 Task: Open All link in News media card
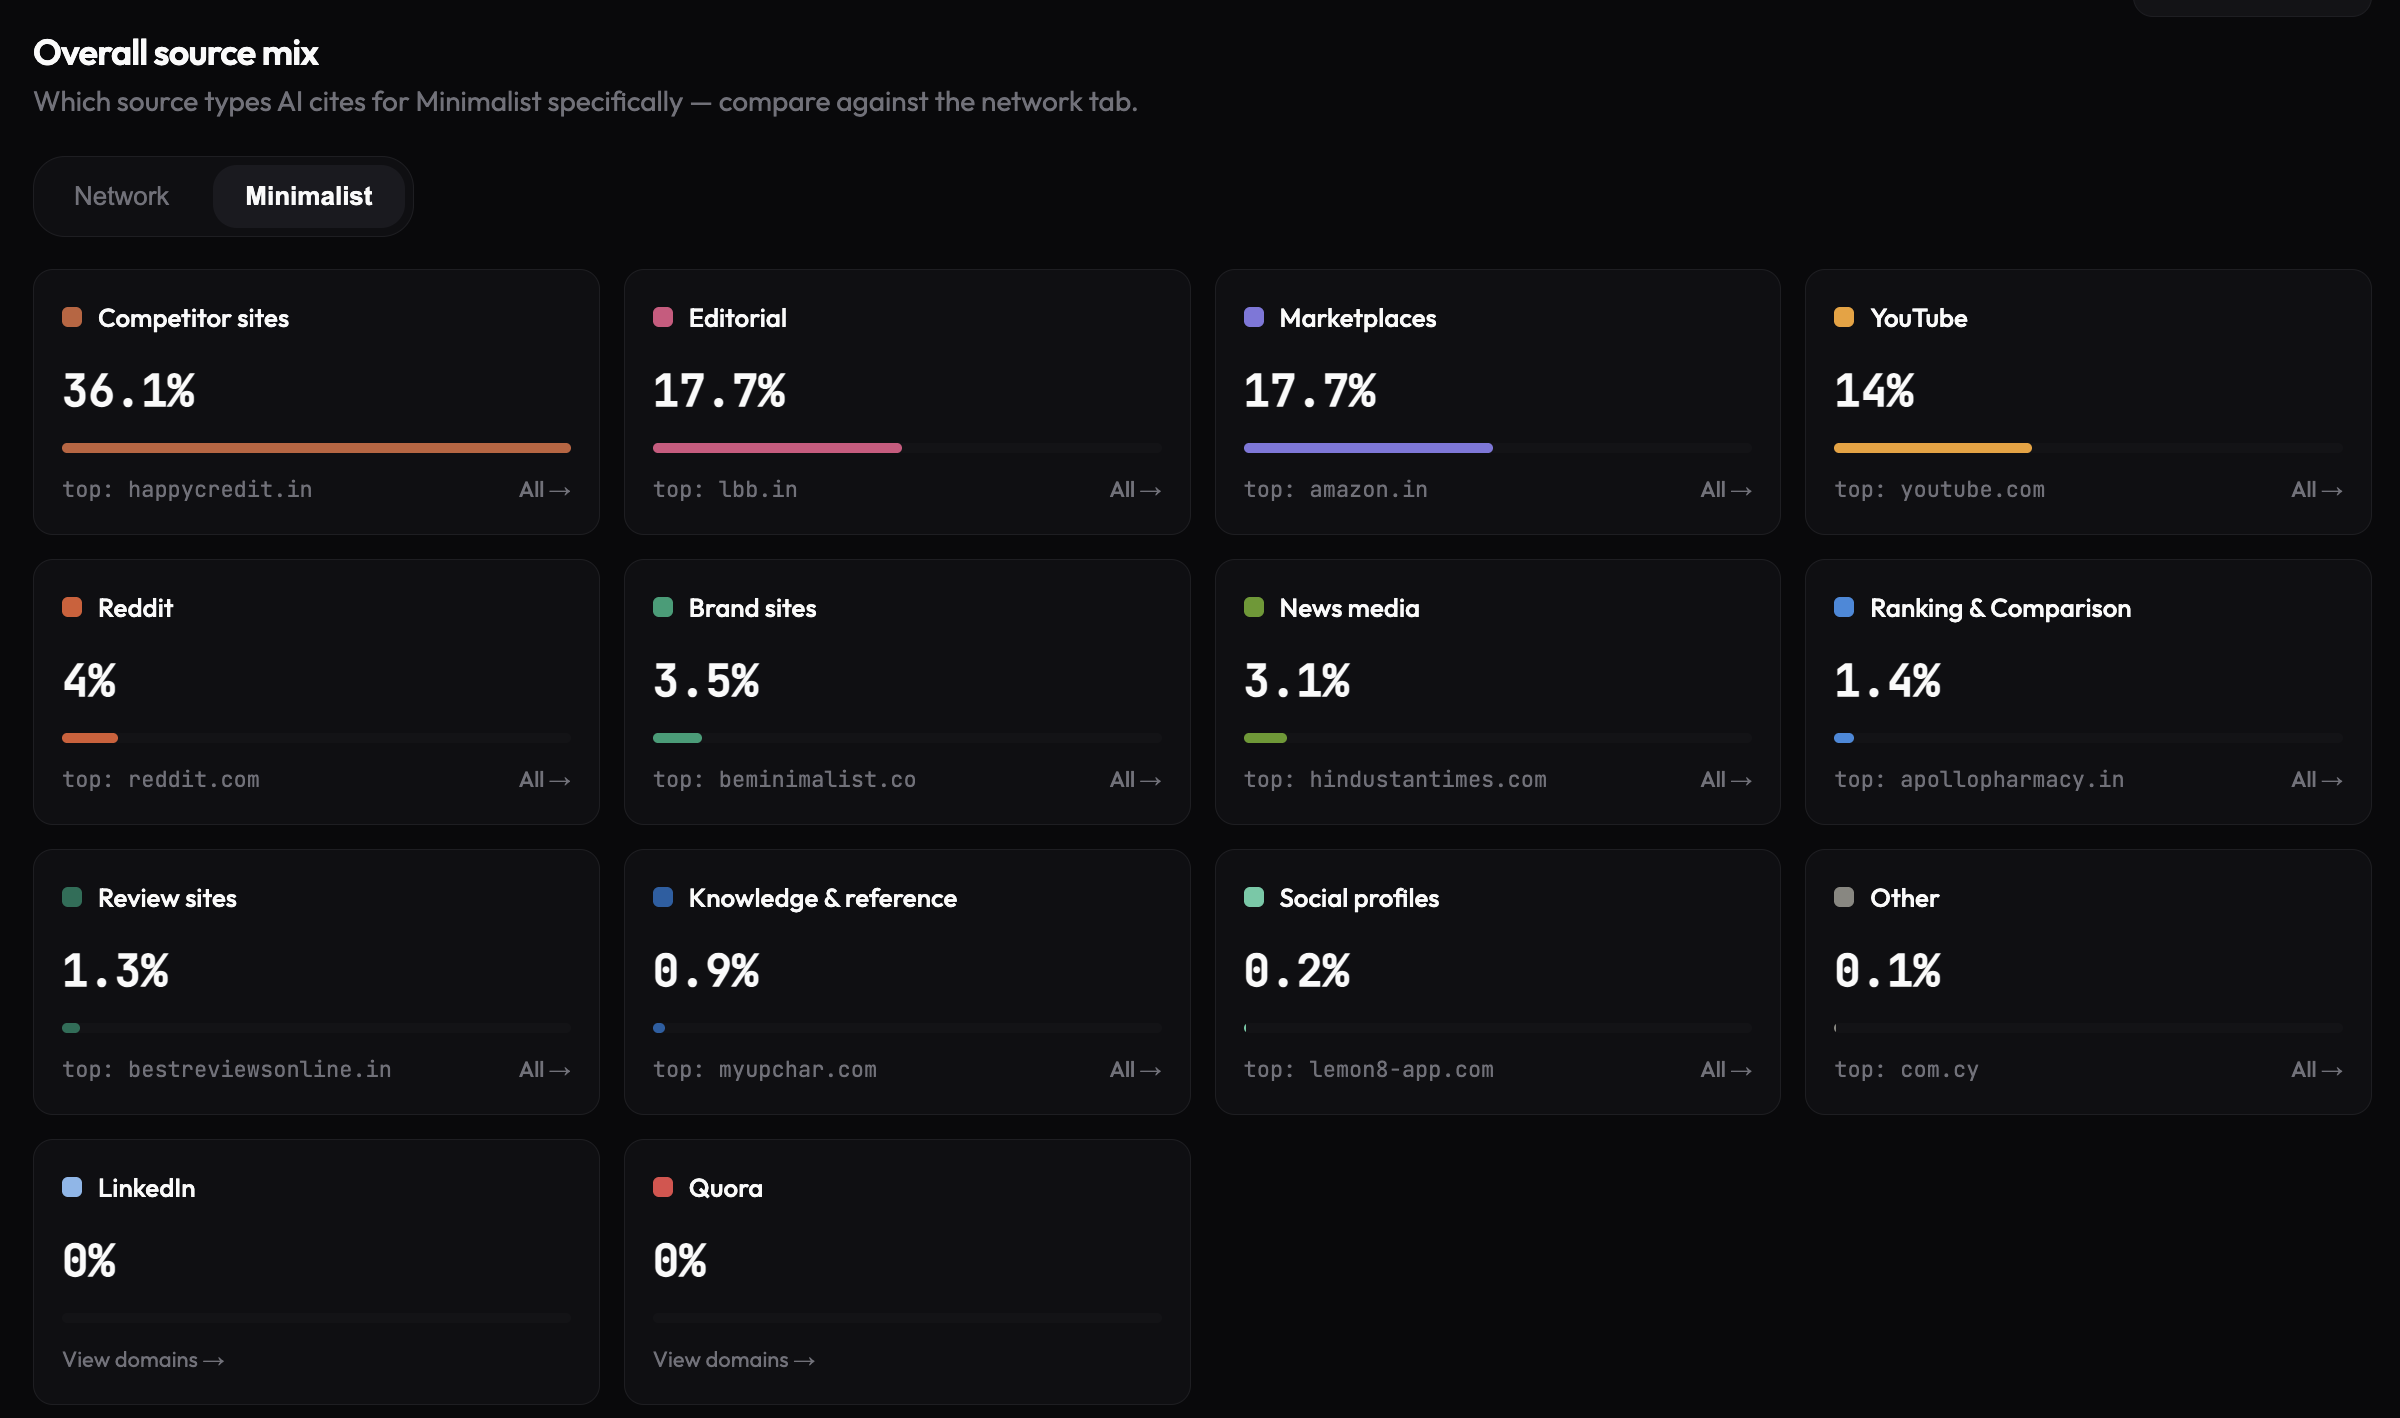click(x=1726, y=780)
